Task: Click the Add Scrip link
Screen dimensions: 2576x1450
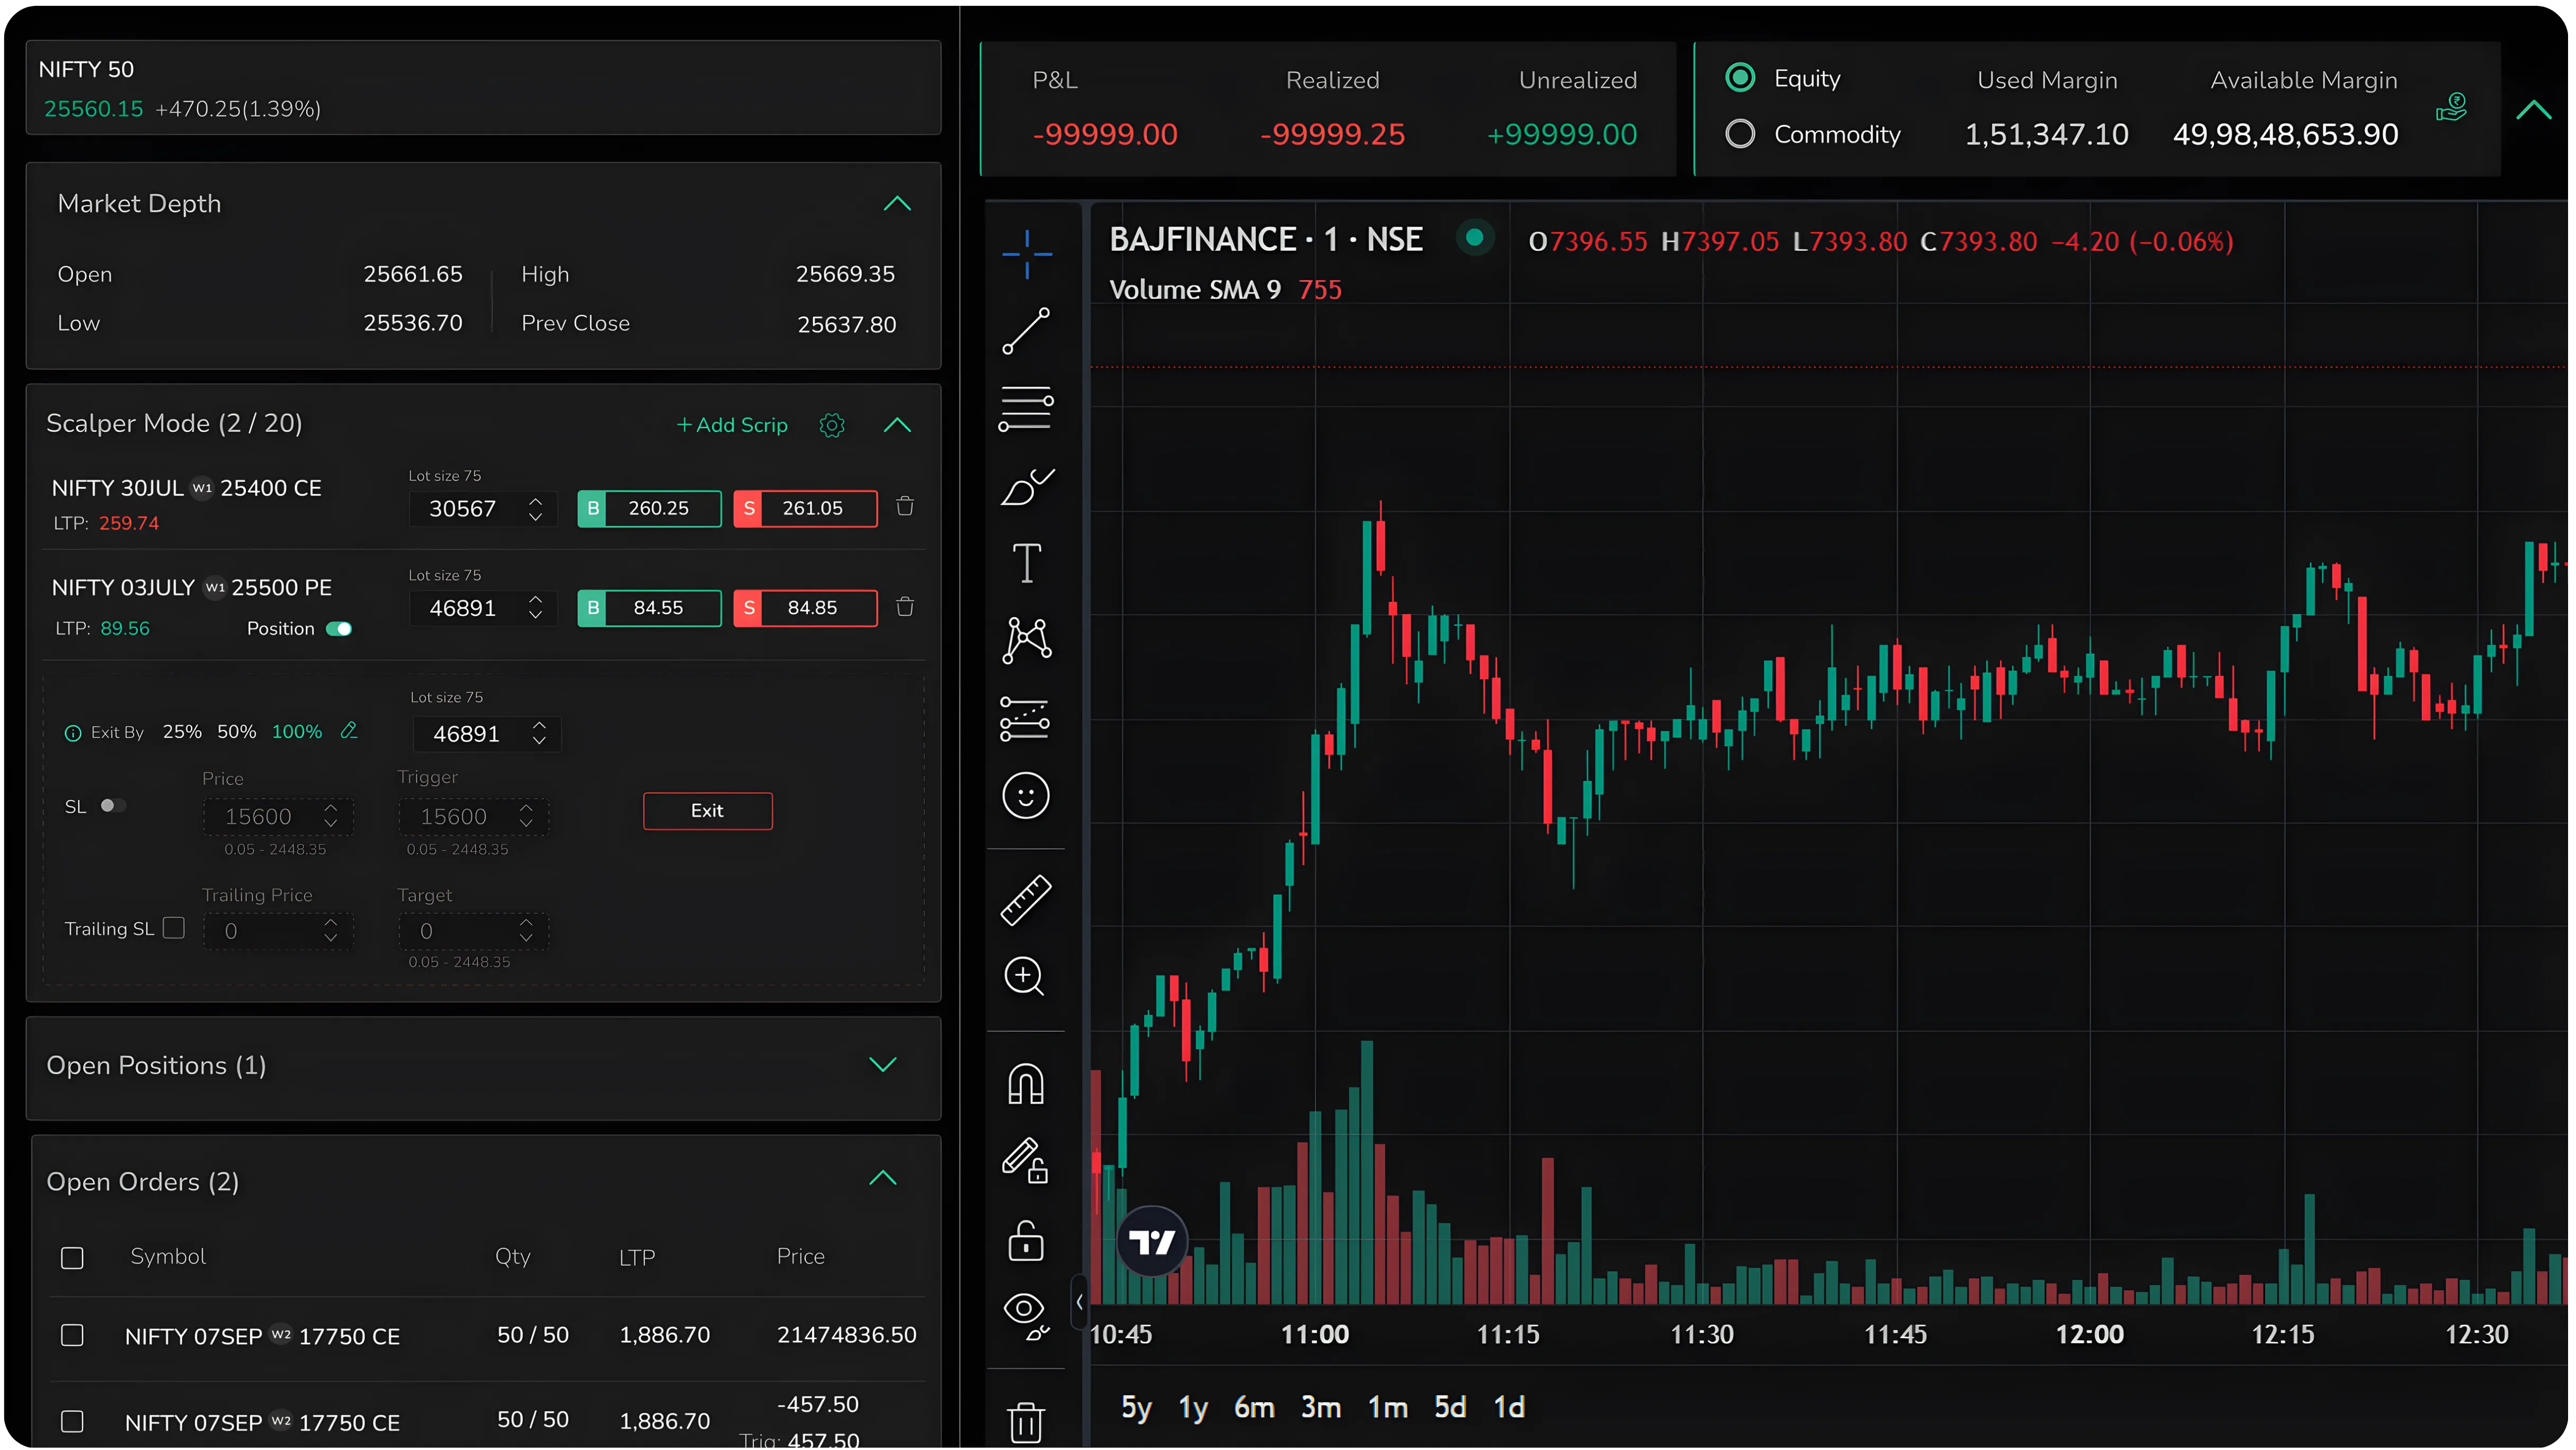Action: coord(733,425)
